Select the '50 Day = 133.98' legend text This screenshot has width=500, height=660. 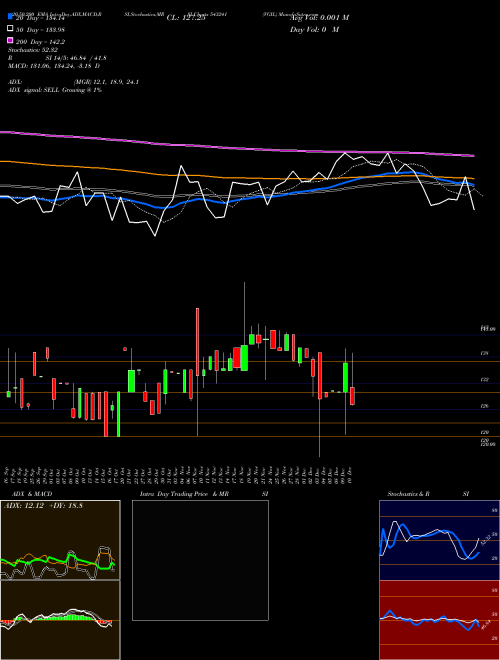[x=40, y=29]
